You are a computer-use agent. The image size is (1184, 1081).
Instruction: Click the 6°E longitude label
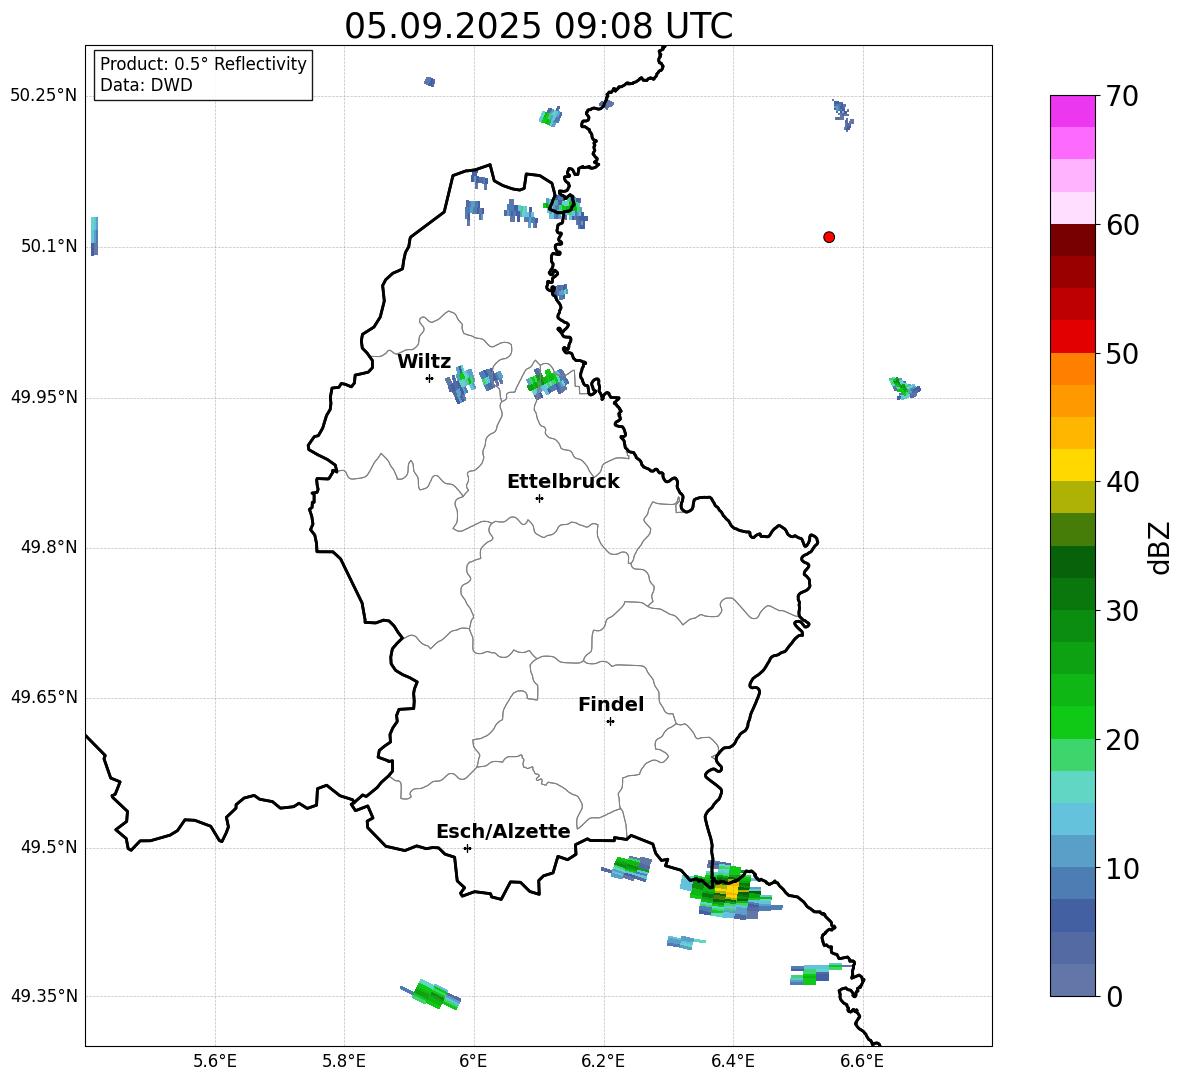473,1061
